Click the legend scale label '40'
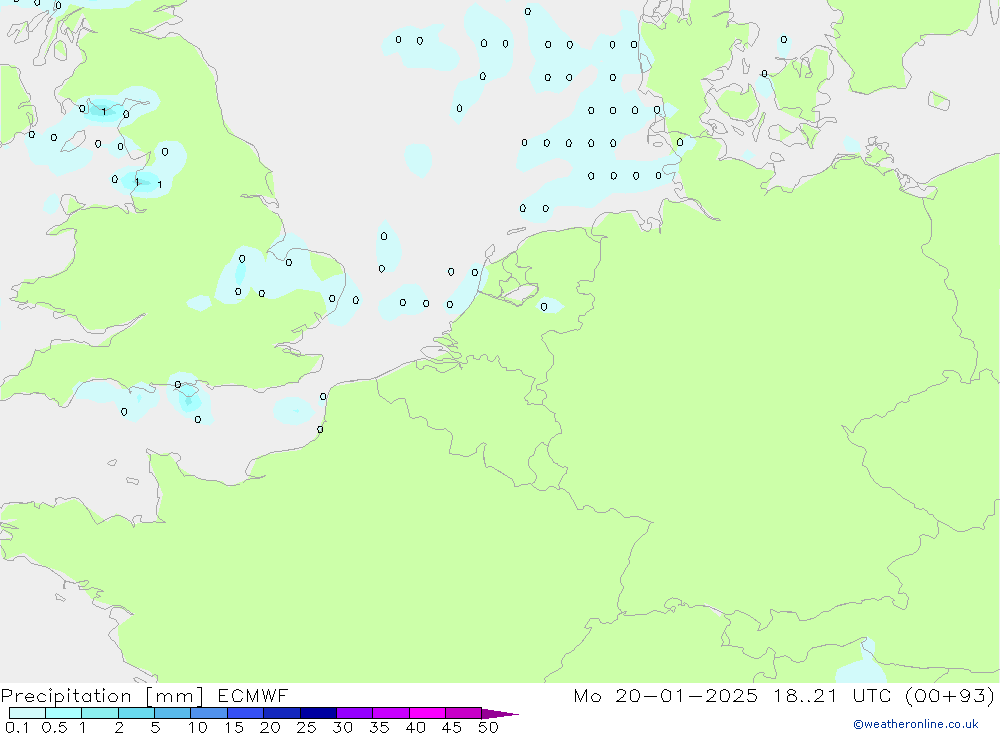 (416, 727)
